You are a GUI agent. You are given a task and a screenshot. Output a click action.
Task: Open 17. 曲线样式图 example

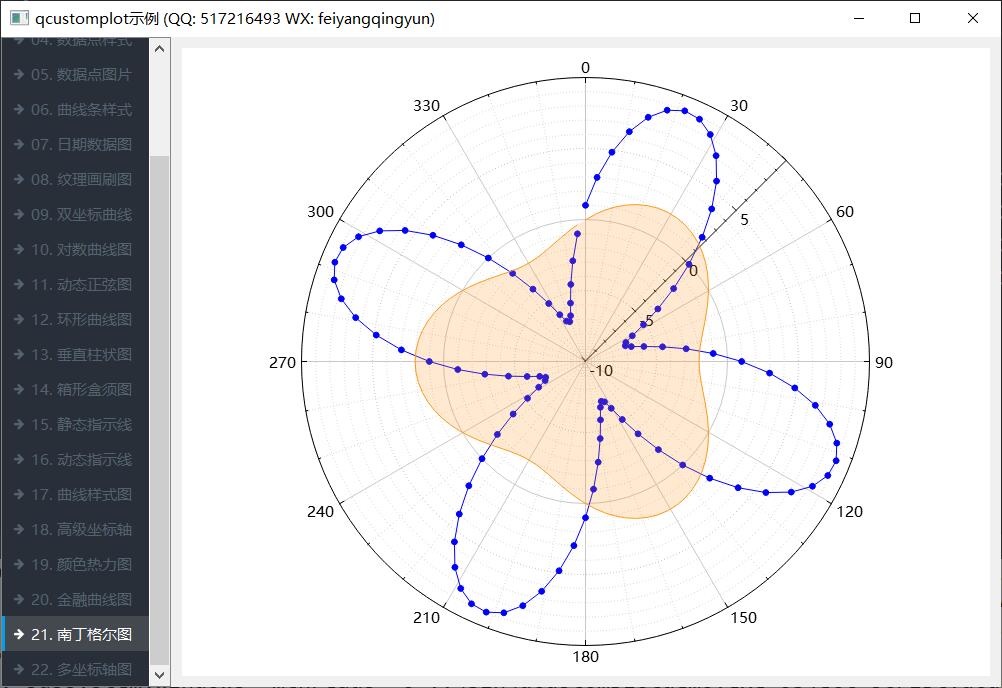coord(80,495)
